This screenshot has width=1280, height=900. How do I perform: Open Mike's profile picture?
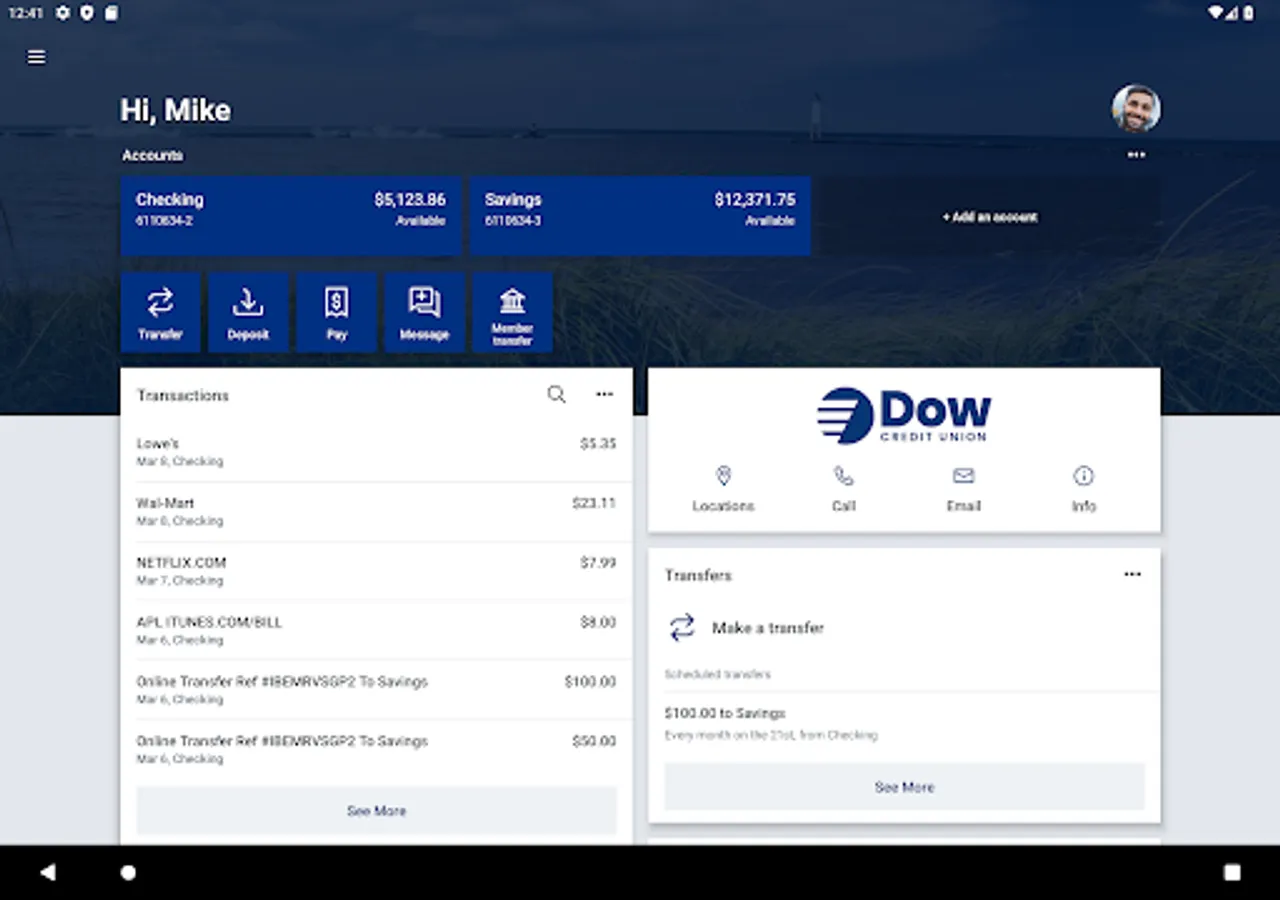point(1136,108)
